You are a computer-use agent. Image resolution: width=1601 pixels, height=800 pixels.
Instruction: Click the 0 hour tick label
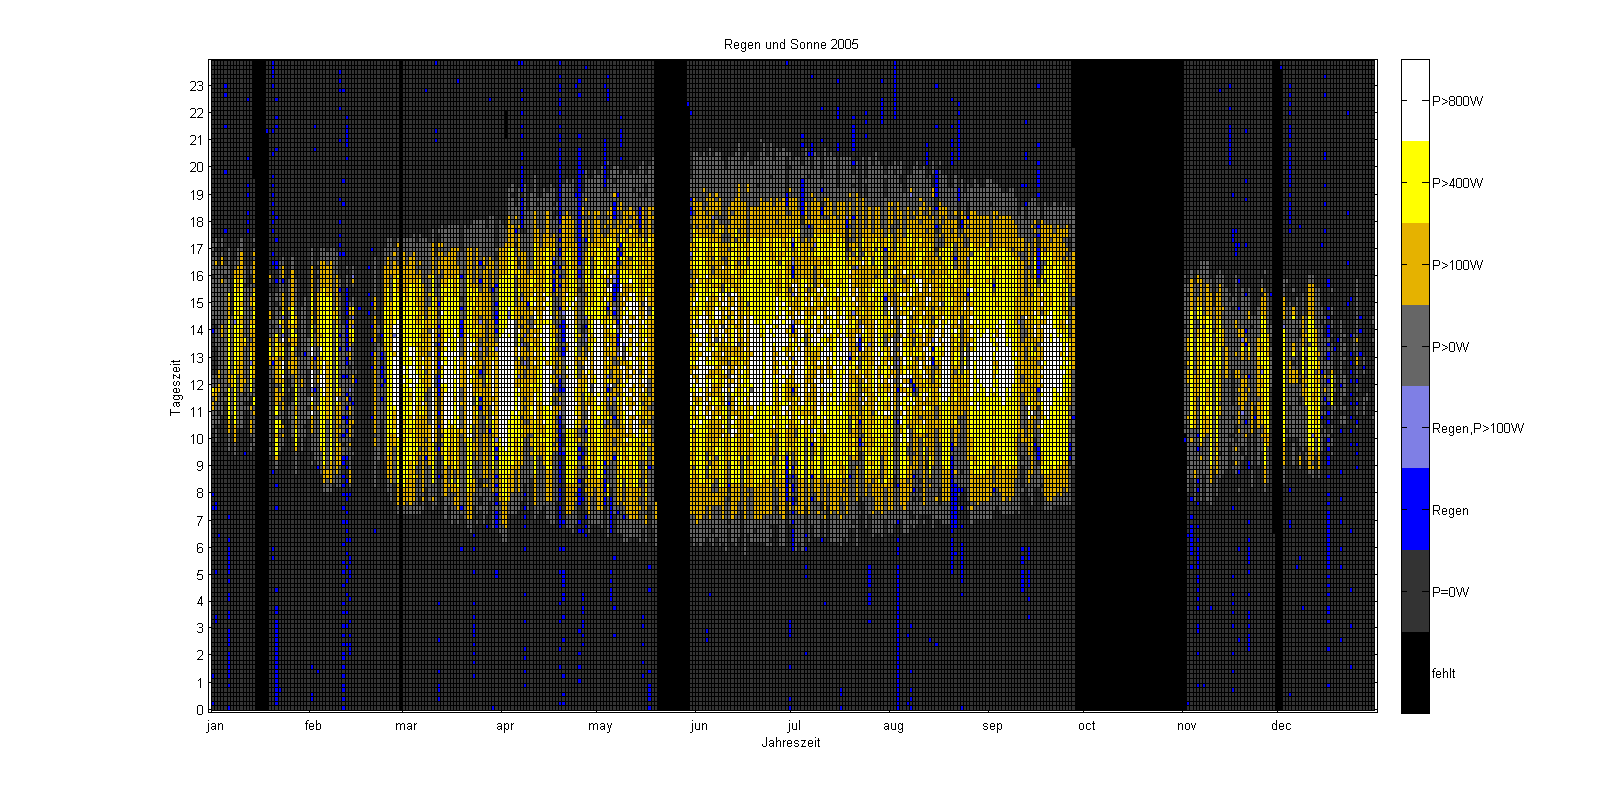tap(200, 710)
